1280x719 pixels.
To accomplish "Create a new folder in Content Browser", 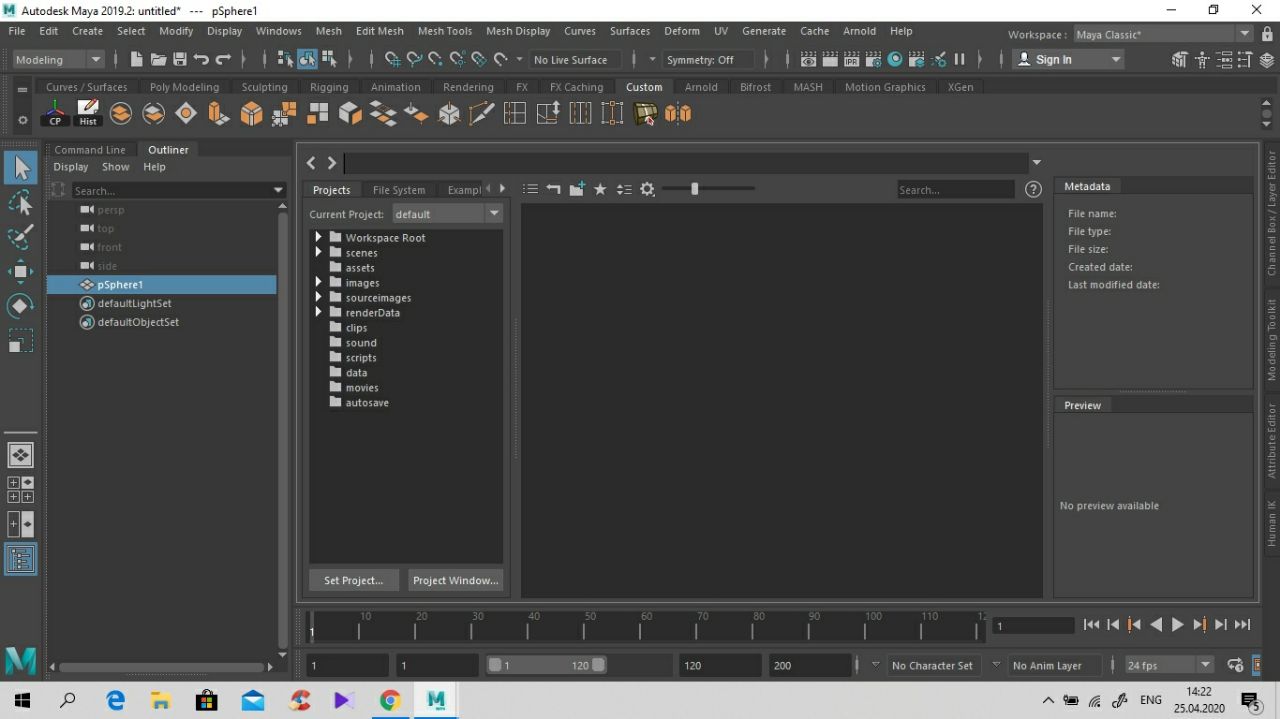I will click(577, 189).
